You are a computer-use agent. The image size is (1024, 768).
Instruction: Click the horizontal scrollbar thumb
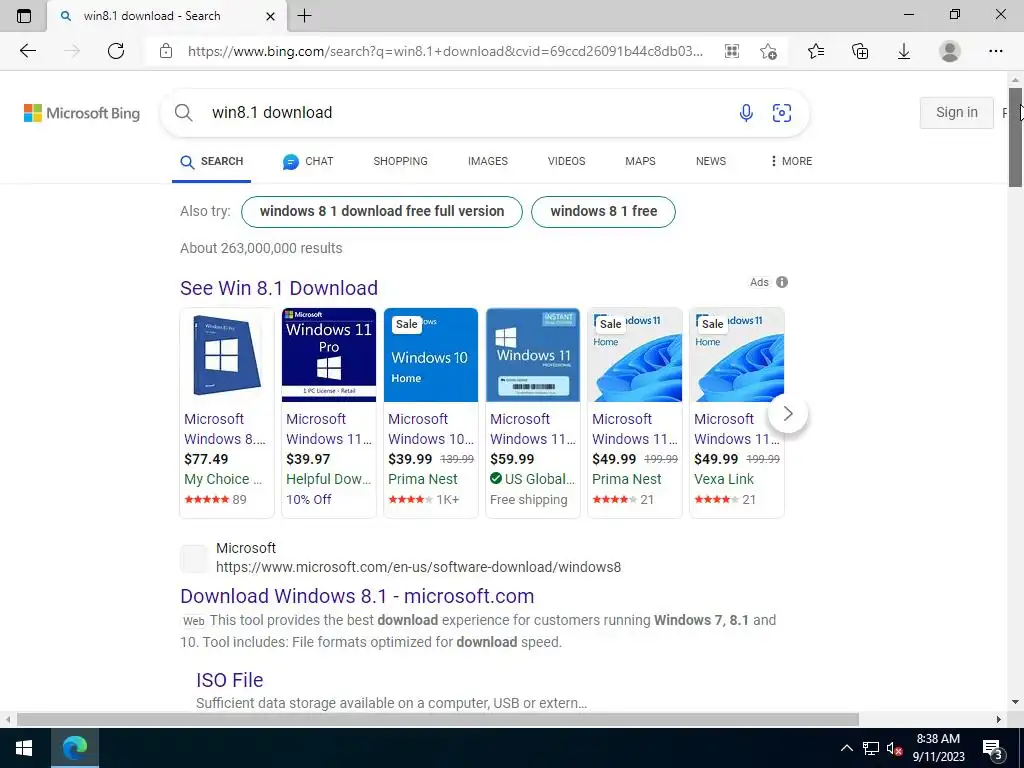(438, 720)
